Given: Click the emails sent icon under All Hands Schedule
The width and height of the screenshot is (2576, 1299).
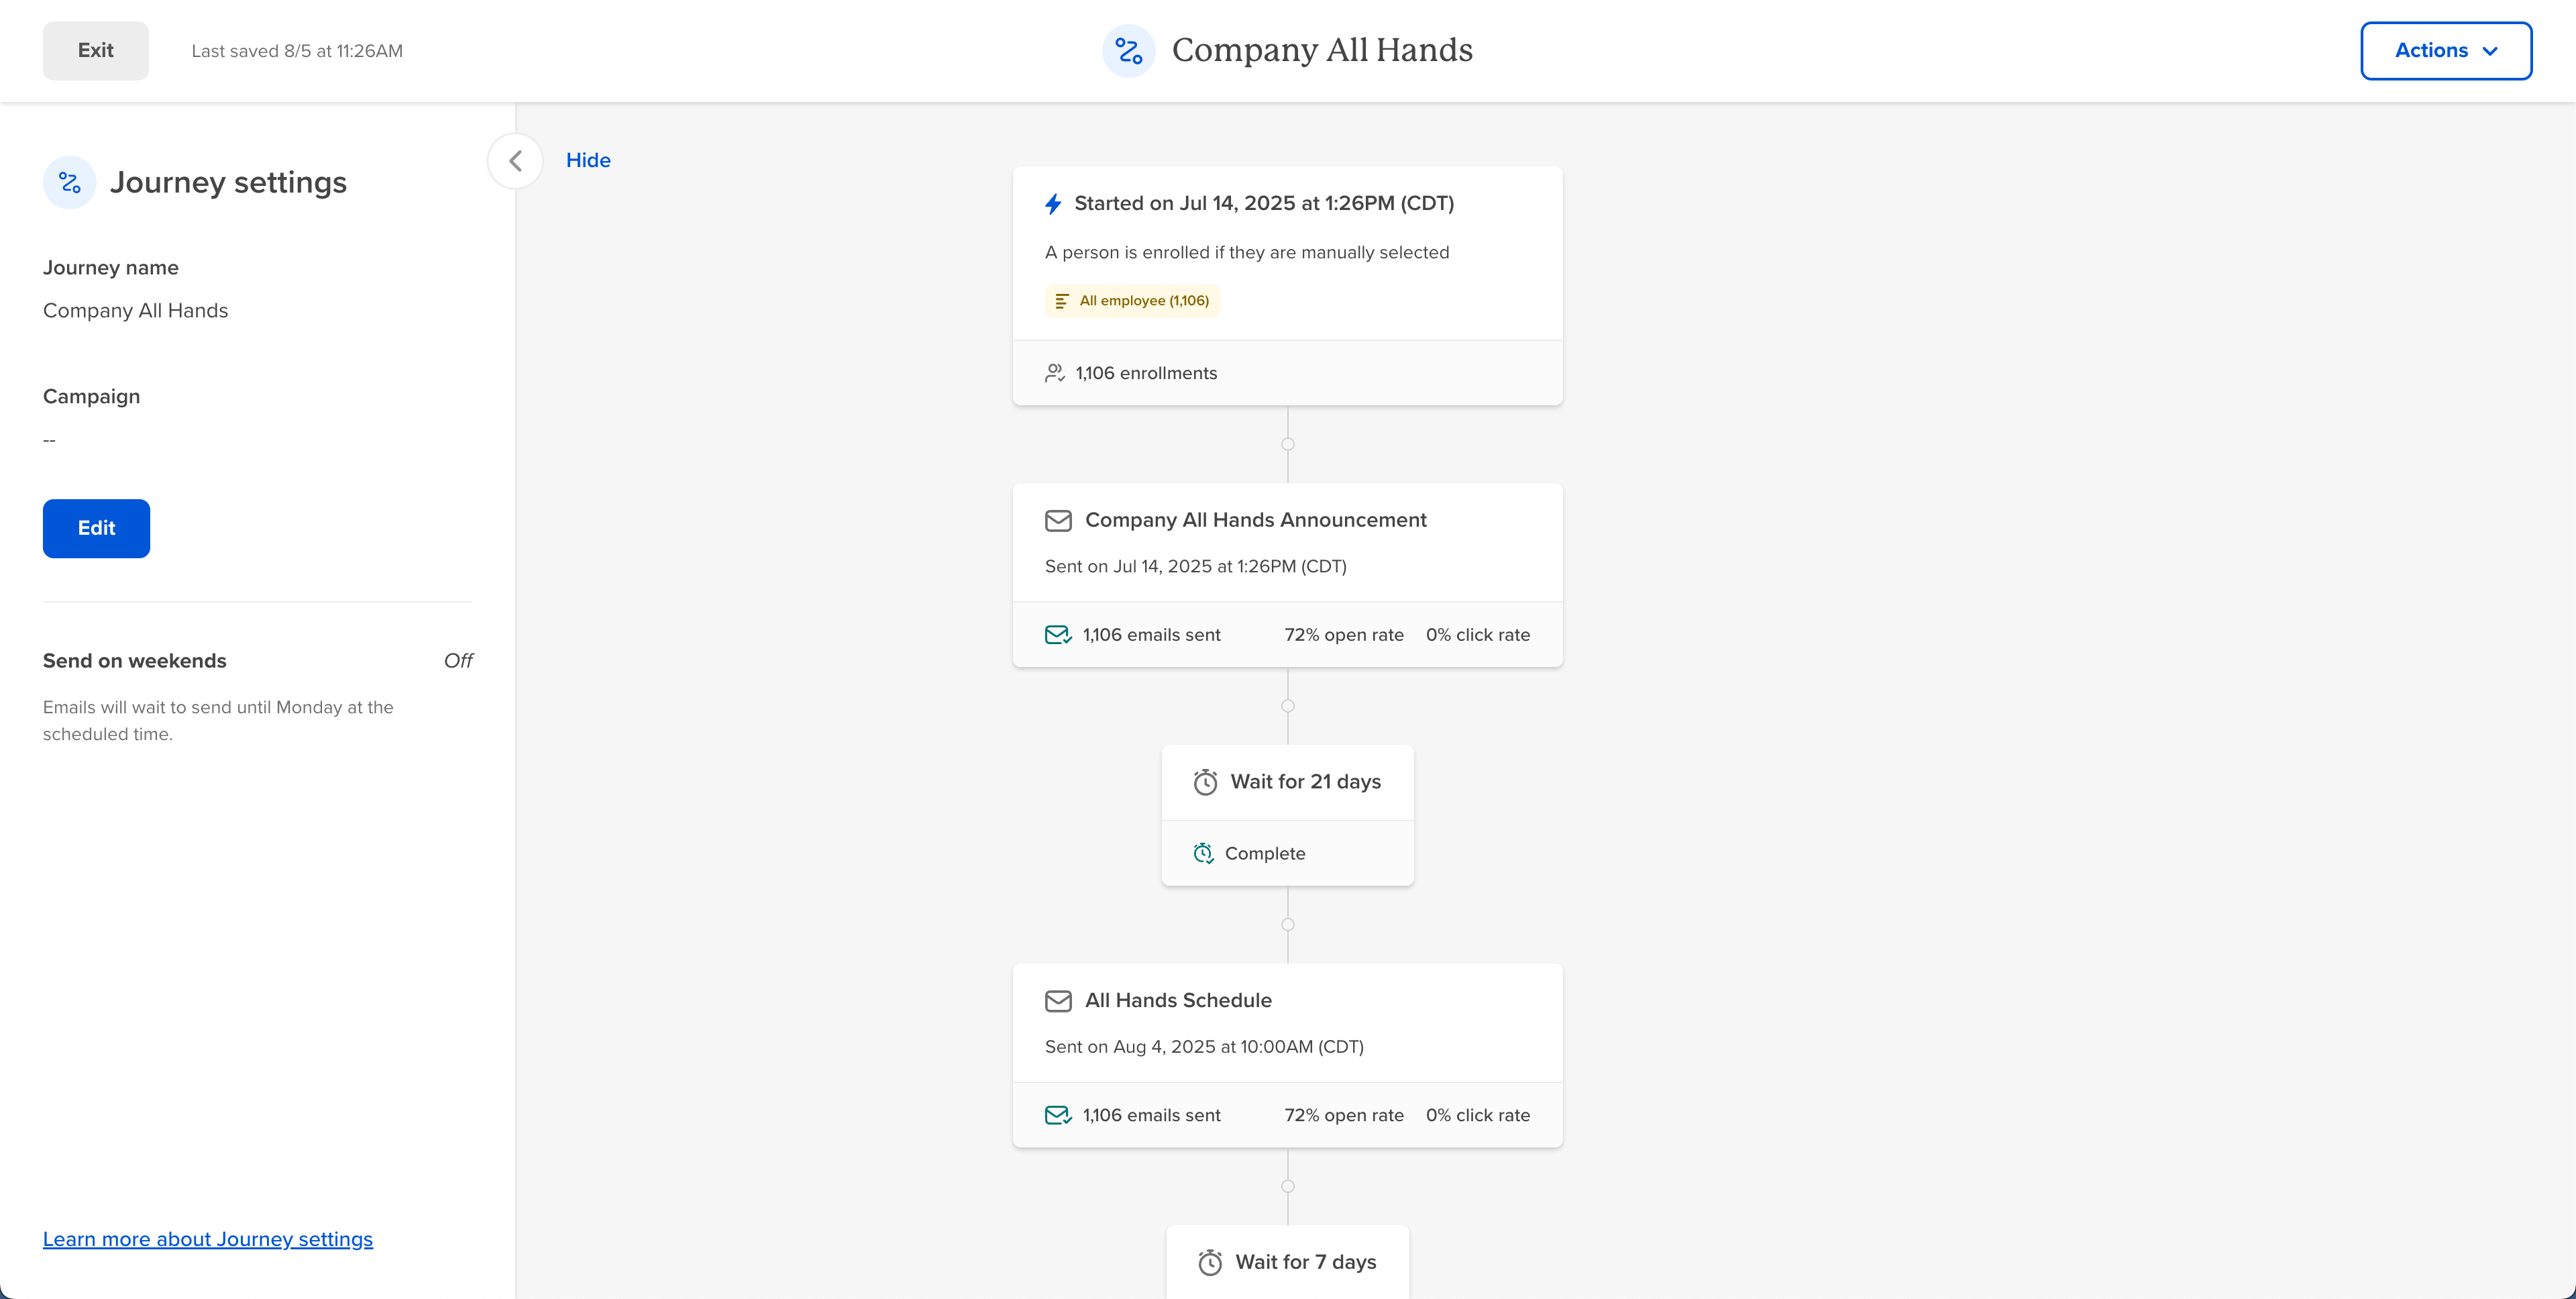Looking at the screenshot, I should pyautogui.click(x=1058, y=1115).
